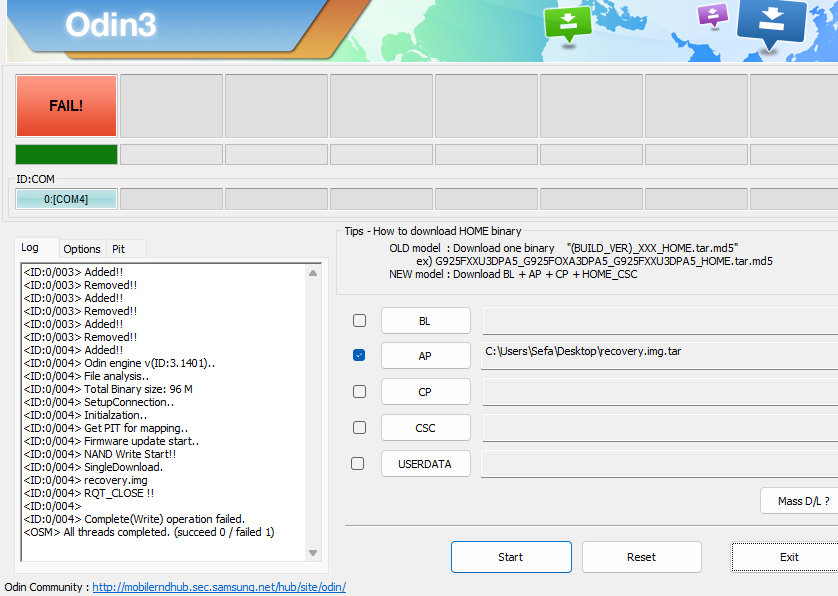The height and width of the screenshot is (596, 838).
Task: Click the 'SetupConnection..' log line
Action: coord(99,402)
